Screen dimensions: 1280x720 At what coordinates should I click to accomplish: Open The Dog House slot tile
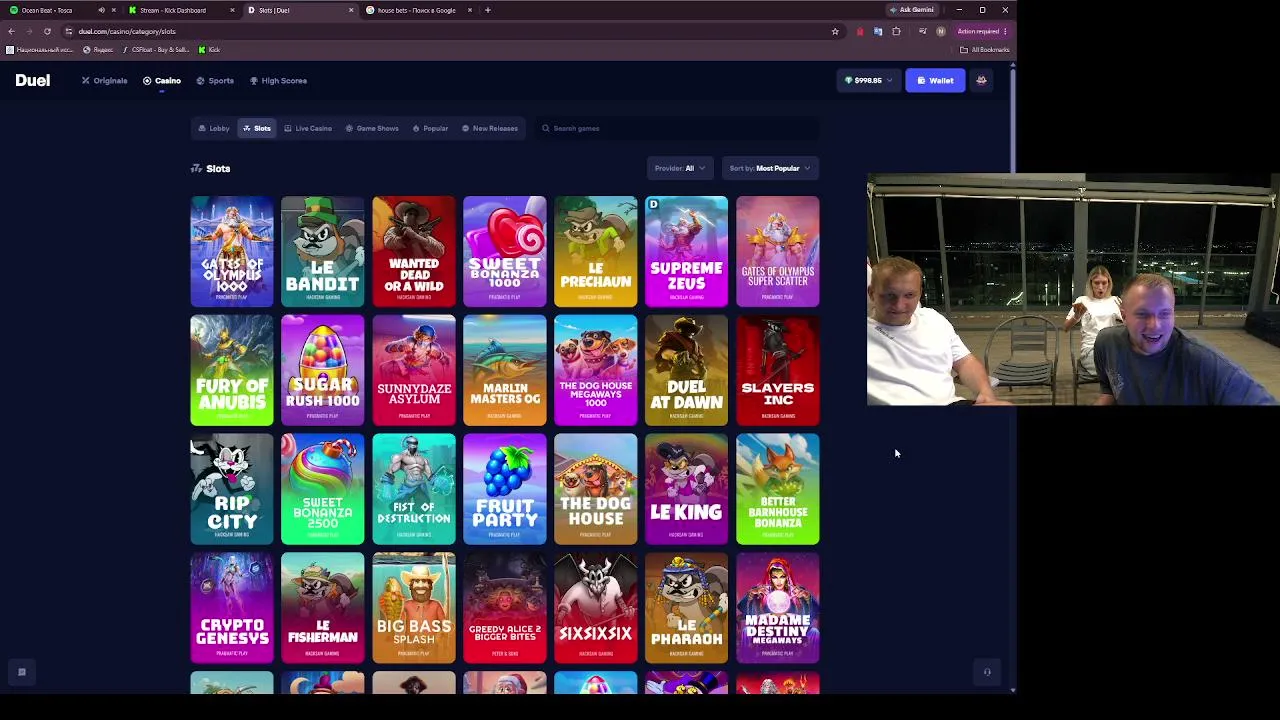(x=596, y=489)
